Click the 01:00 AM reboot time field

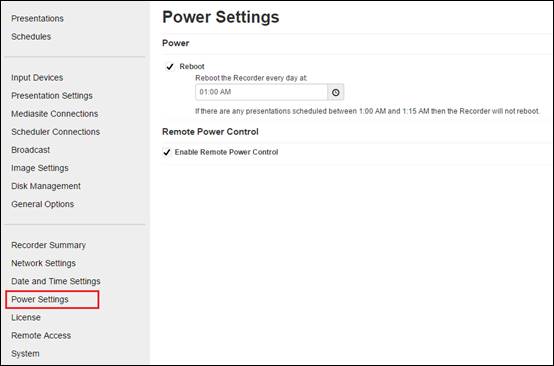[x=261, y=92]
